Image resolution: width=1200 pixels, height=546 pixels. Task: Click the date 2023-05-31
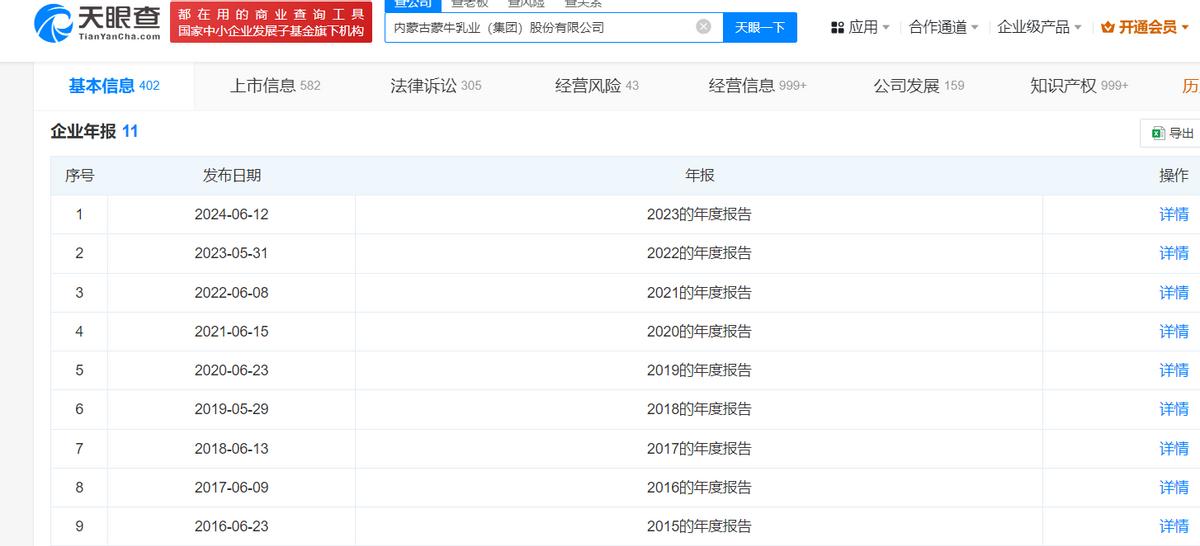coord(232,253)
